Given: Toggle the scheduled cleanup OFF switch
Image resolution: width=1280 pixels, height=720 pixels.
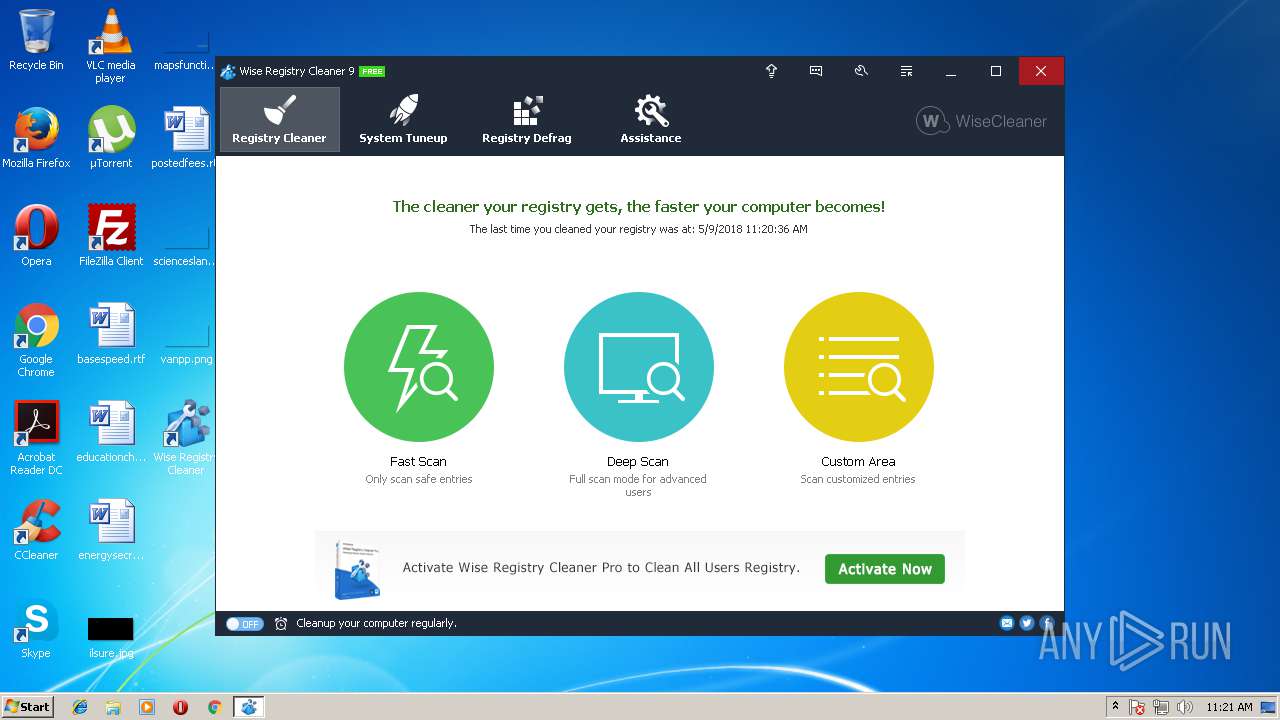Looking at the screenshot, I should [244, 623].
